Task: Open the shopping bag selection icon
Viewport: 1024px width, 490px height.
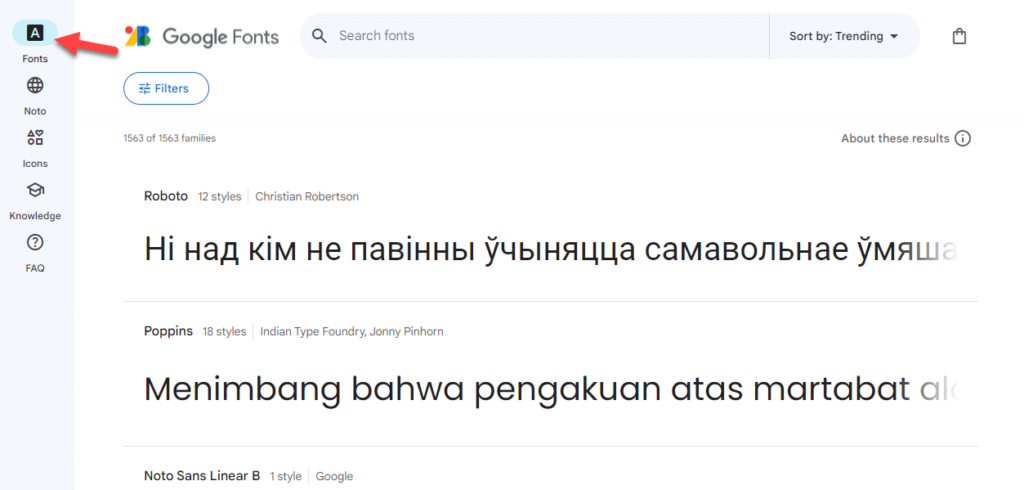Action: pos(959,36)
